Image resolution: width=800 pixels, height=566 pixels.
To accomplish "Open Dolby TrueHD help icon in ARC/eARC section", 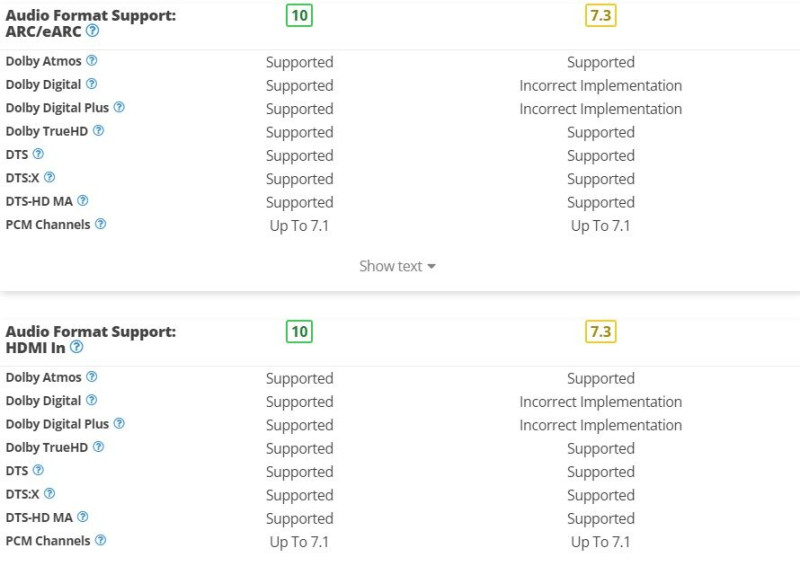I will click(98, 131).
